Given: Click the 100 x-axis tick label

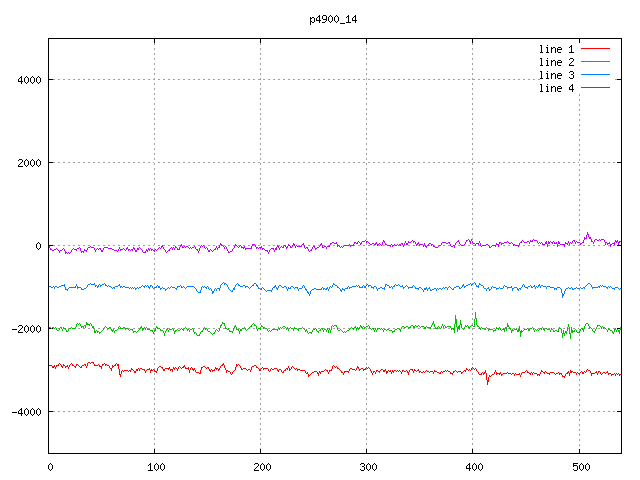Looking at the screenshot, I should (x=155, y=466).
